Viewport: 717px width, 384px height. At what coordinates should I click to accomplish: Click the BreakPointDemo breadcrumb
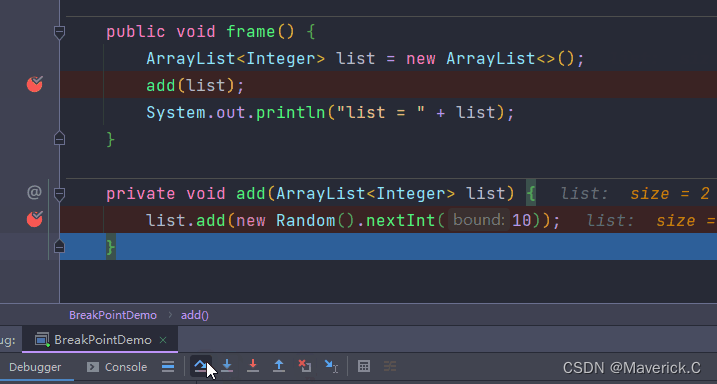click(113, 315)
